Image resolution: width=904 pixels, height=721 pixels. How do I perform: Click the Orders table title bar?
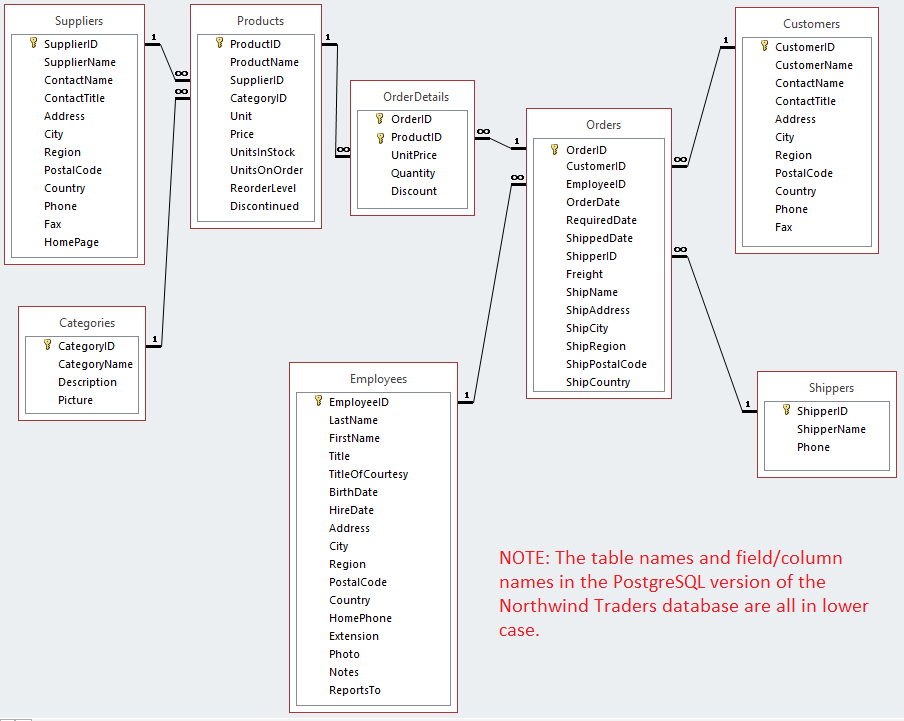tap(603, 124)
